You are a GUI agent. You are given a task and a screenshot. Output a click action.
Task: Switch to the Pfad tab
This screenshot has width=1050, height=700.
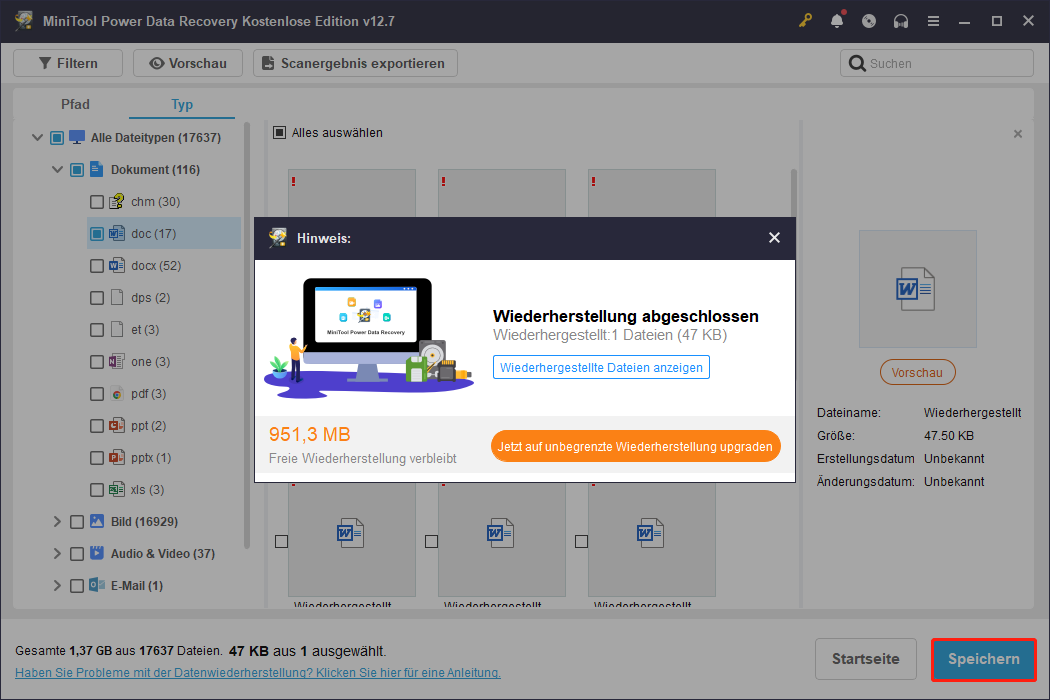tap(75, 104)
